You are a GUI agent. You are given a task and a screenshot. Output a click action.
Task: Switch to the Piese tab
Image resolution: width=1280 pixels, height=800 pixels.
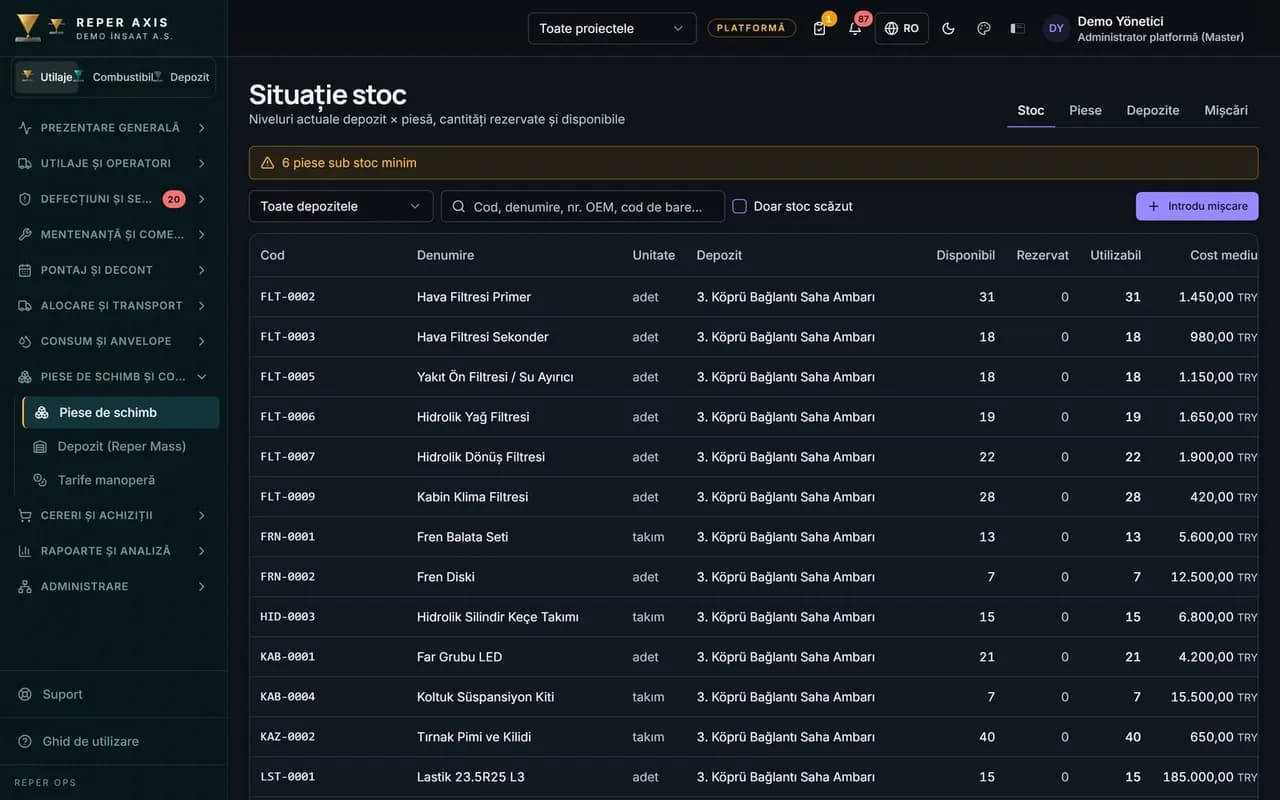pos(1085,110)
